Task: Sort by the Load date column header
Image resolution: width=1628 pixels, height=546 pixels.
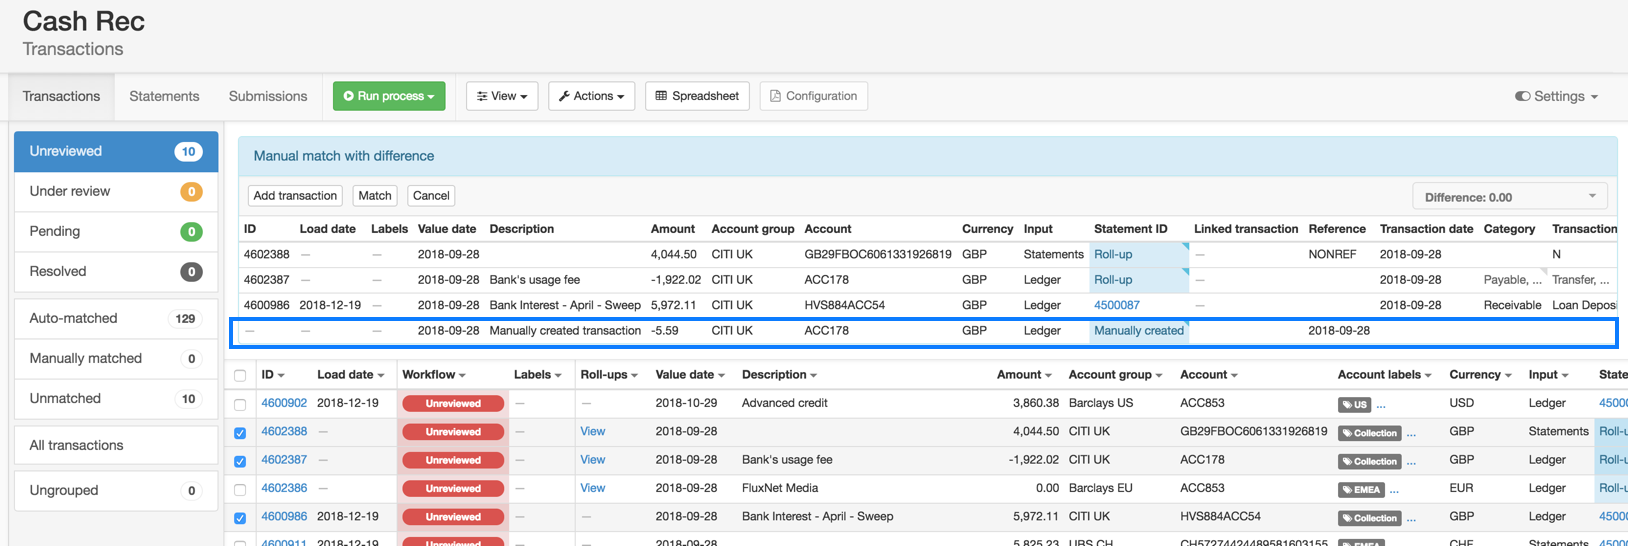Action: [x=351, y=374]
